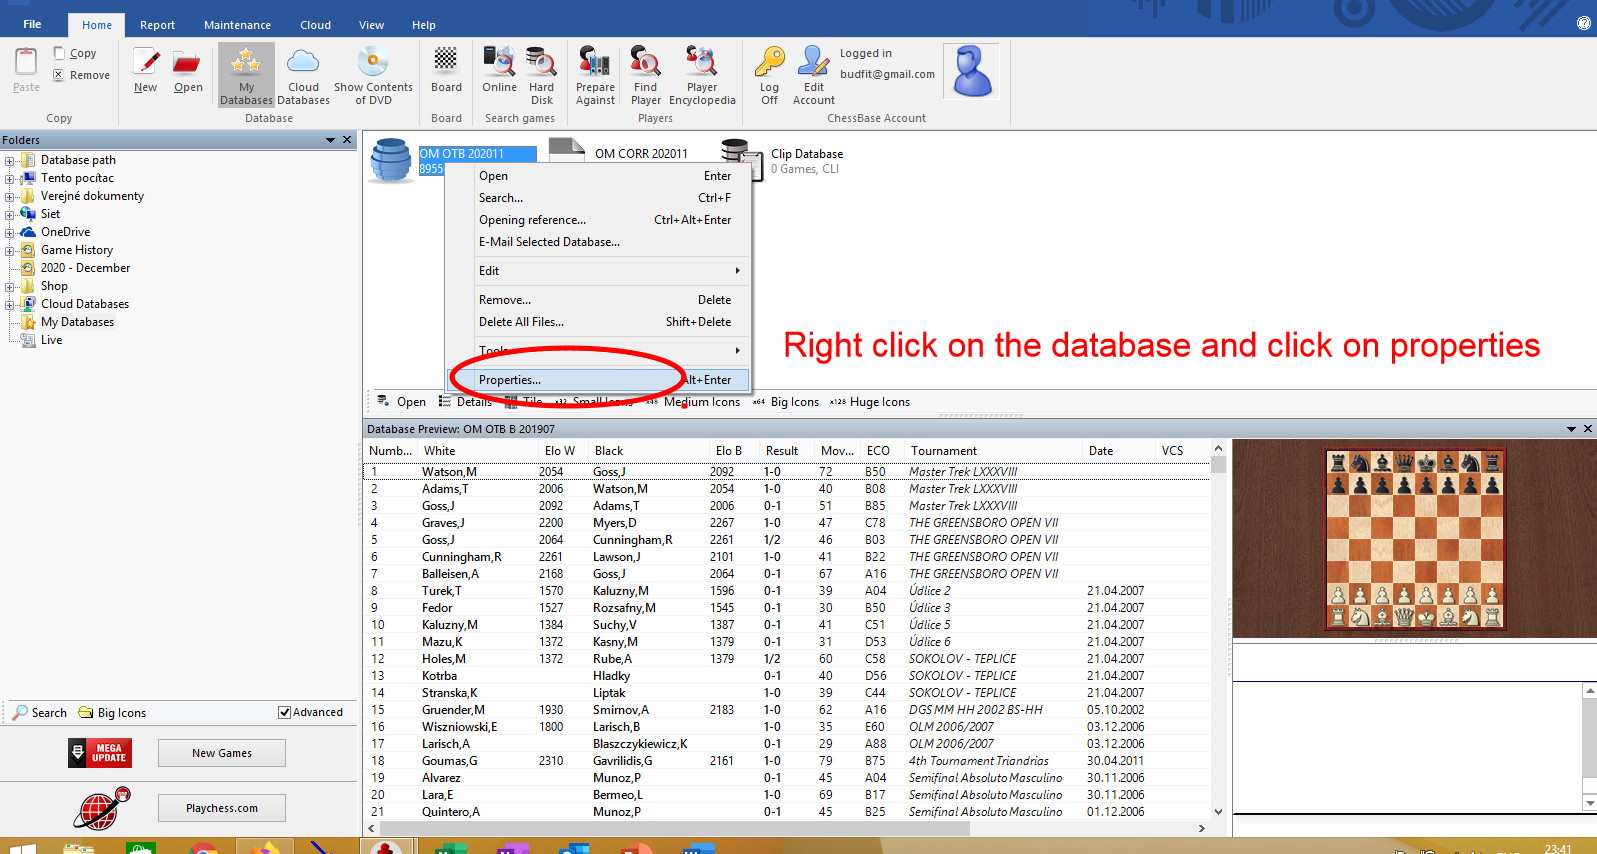
Task: Click Big Icons in the Folders panel
Action: [x=112, y=713]
